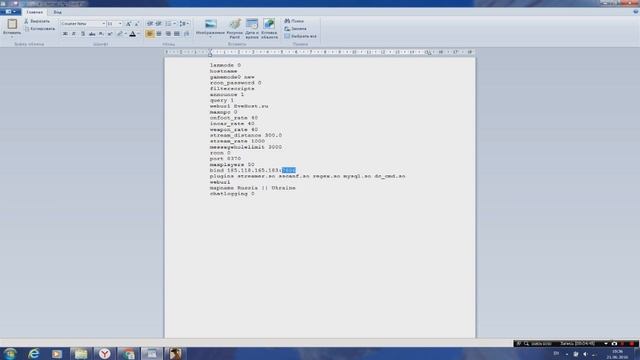The image size is (640, 360).
Task: Toggle bold formatting in the ribbon
Action: (65, 34)
